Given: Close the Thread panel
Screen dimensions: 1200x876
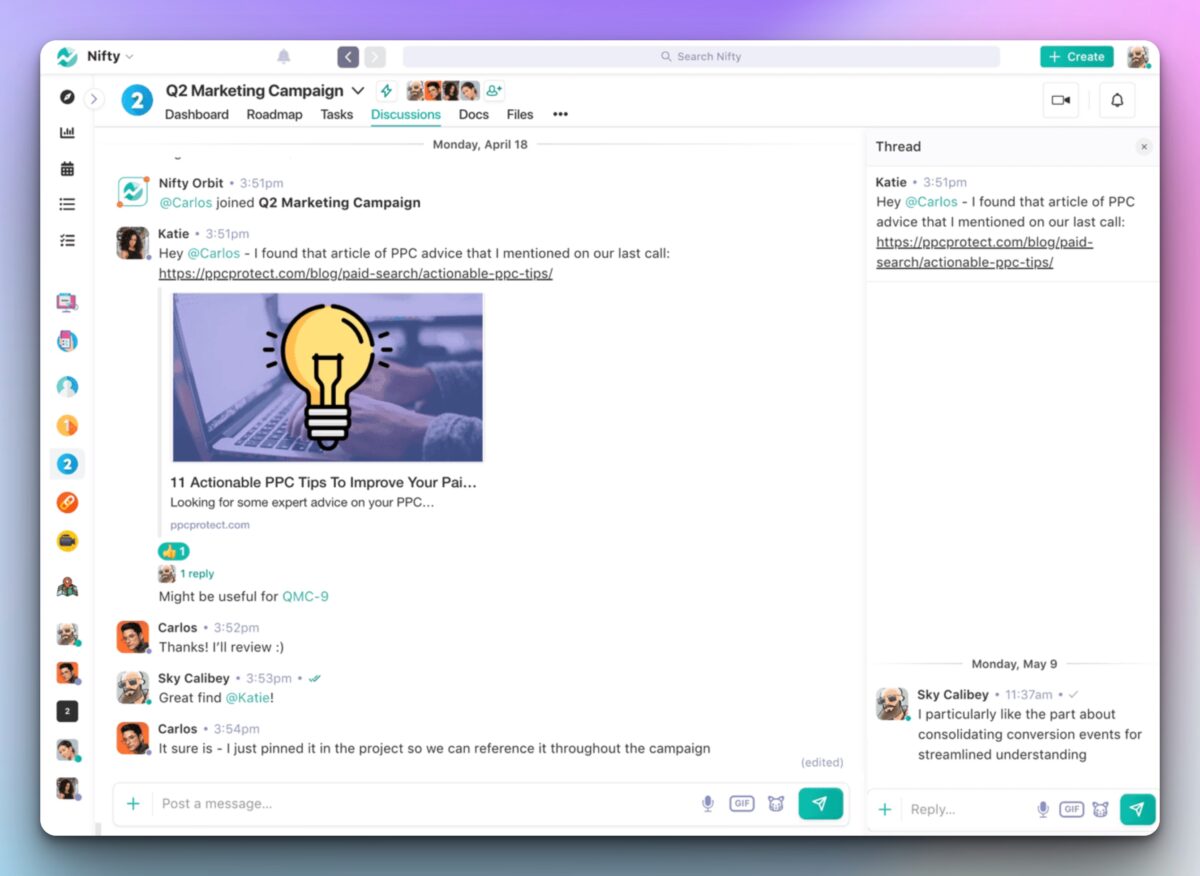Looking at the screenshot, I should pyautogui.click(x=1144, y=147).
